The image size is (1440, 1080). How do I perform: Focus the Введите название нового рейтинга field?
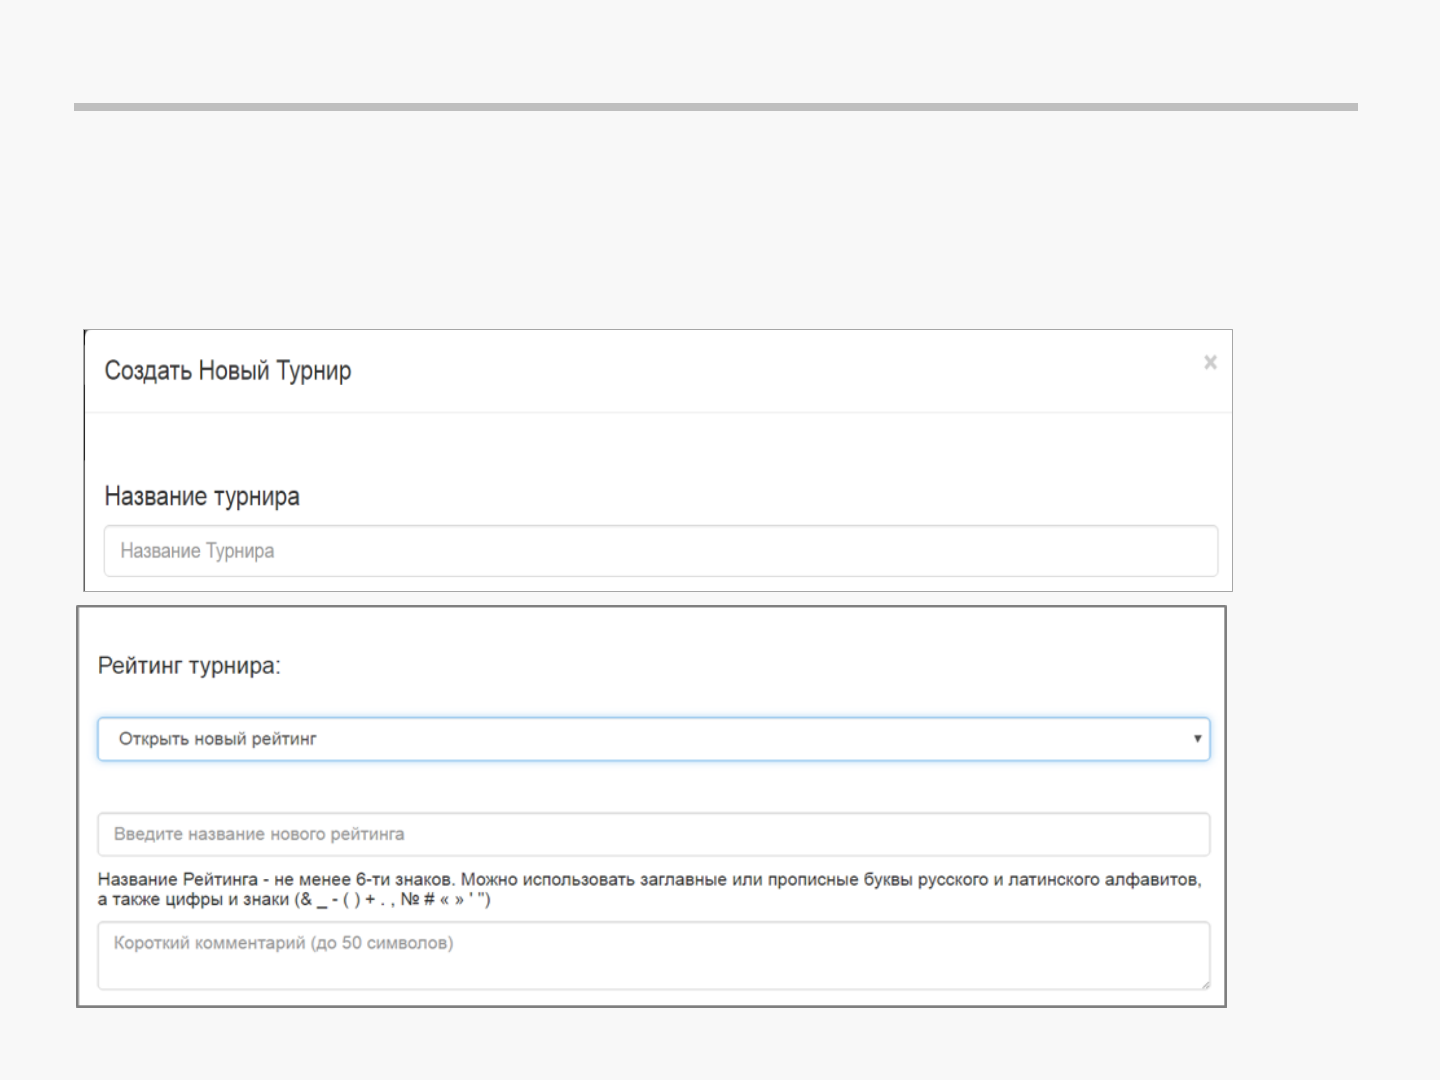653,834
